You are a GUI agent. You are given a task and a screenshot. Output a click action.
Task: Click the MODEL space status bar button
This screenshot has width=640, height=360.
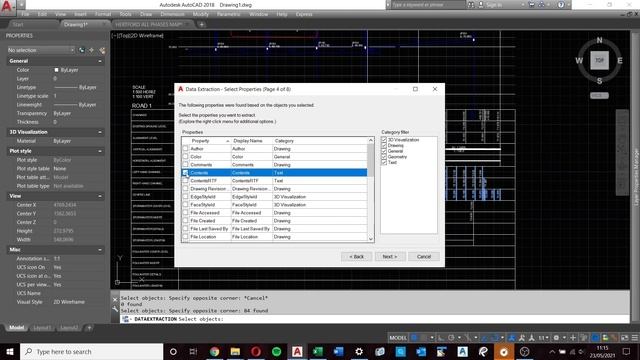398,338
